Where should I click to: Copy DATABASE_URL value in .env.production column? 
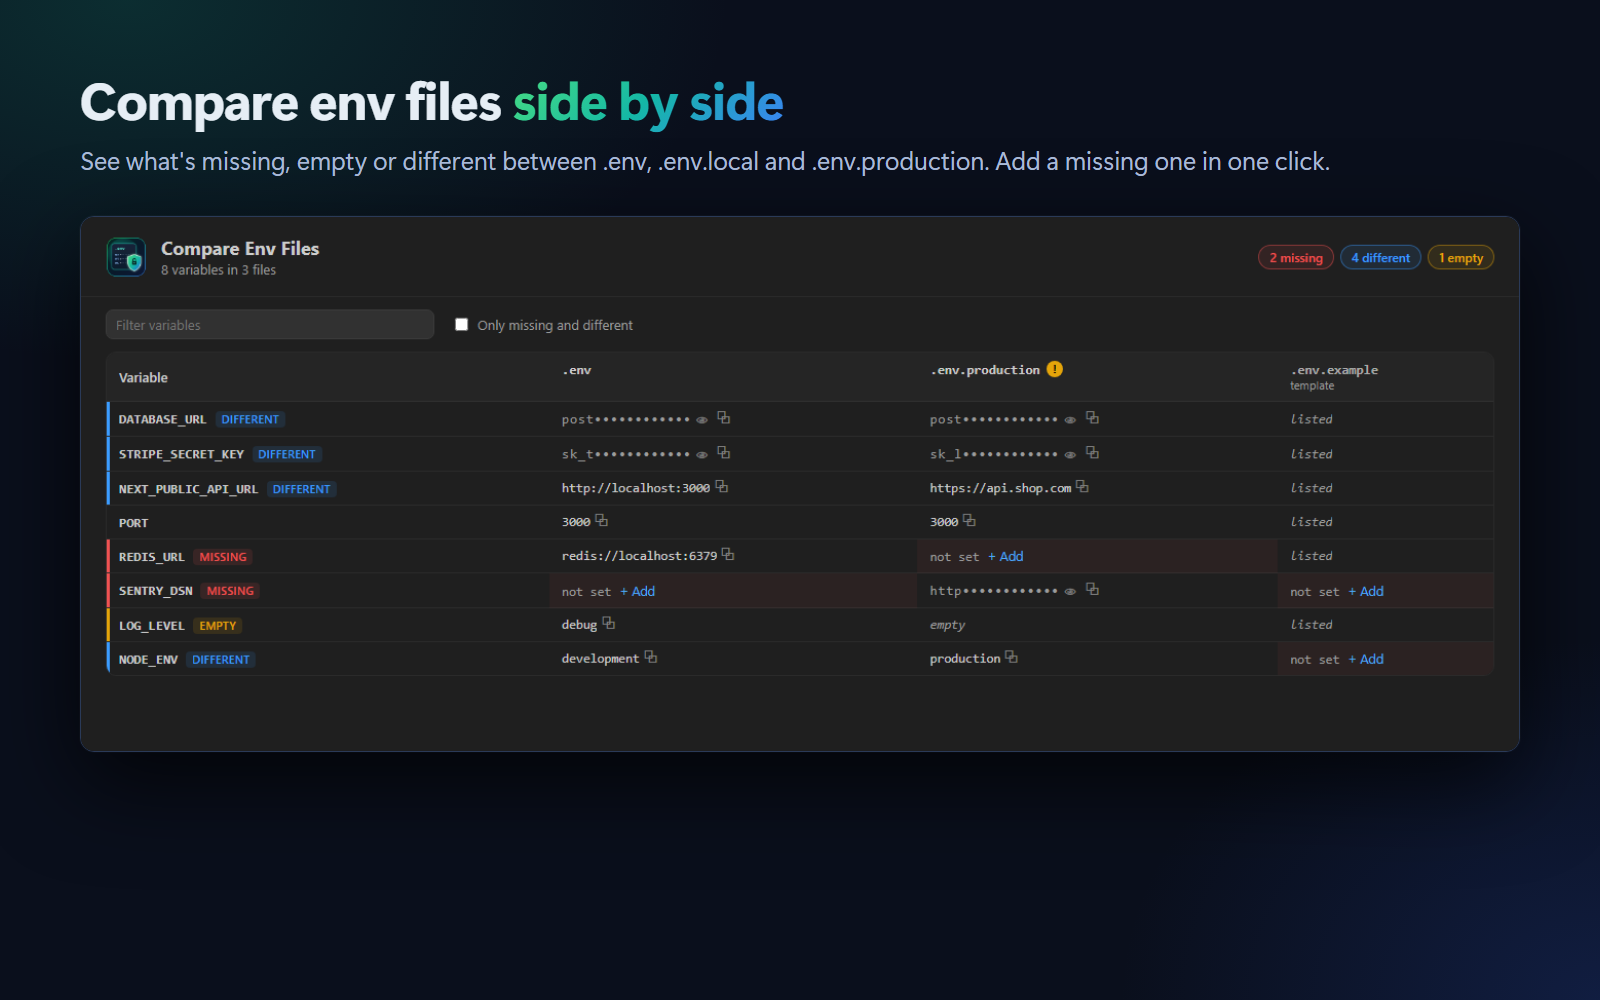point(1092,418)
